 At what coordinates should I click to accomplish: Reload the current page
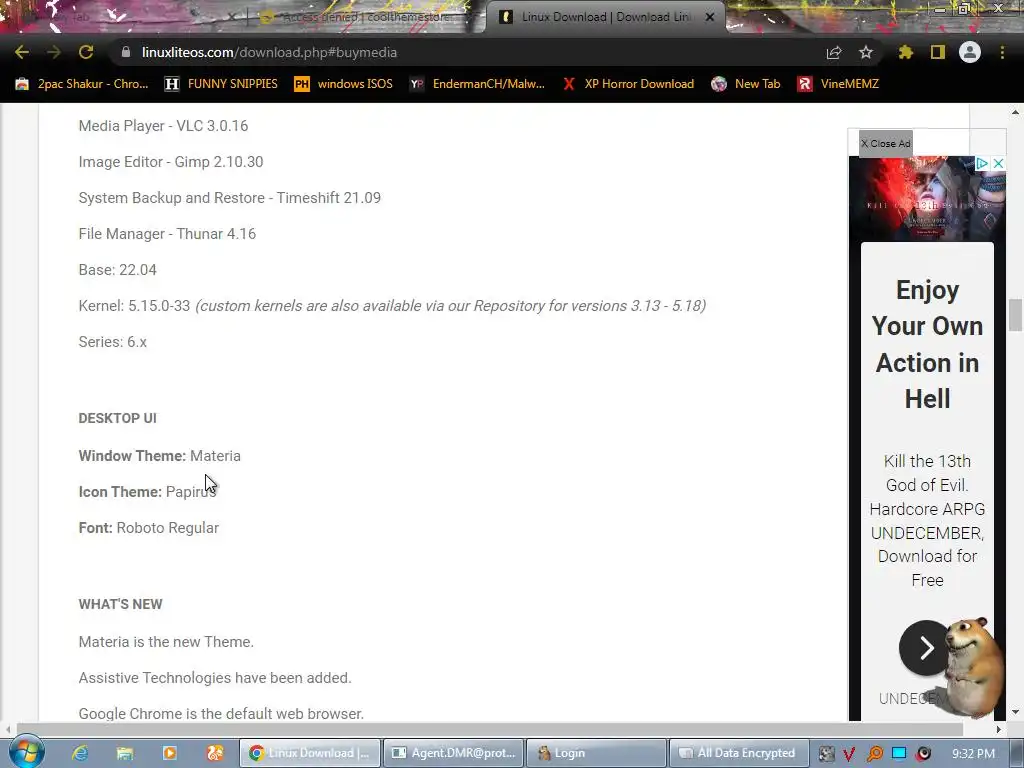point(86,52)
